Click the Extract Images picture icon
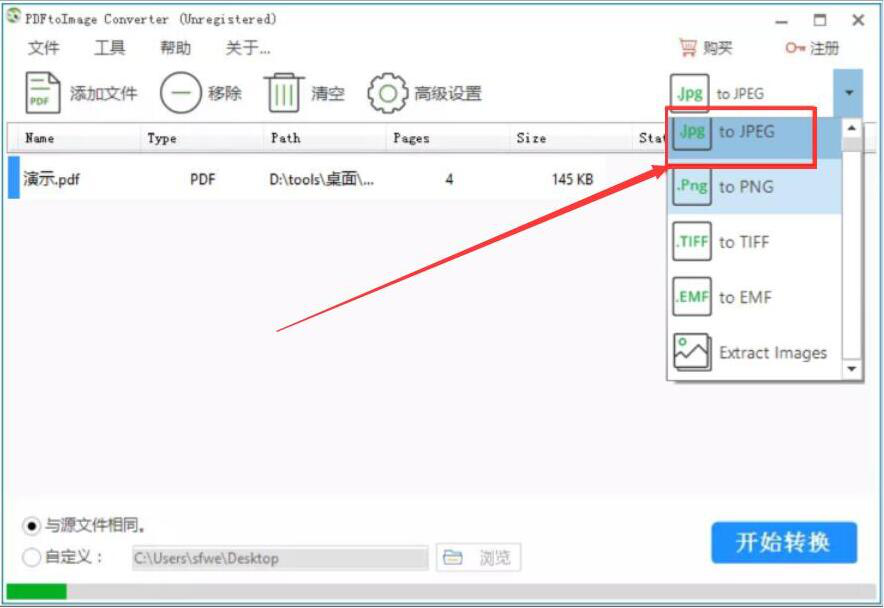Screen dimensions: 884x608 [692, 352]
